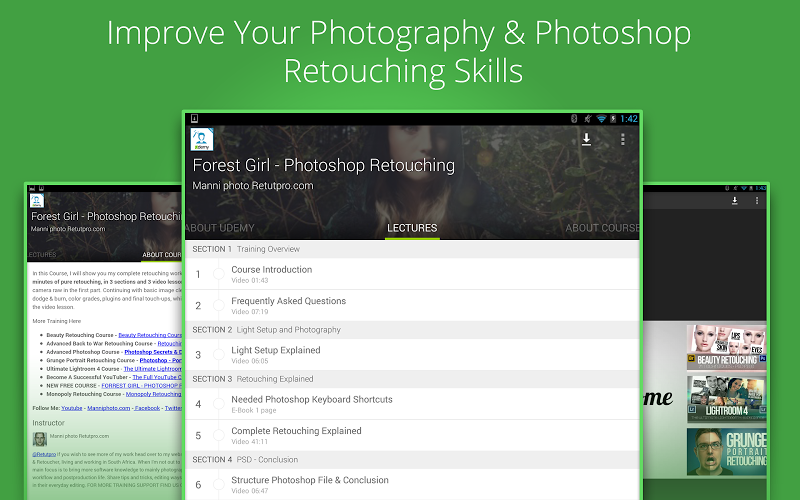Select the LECTURES tab in left tablet
This screenshot has height=500, width=800.
point(42,255)
